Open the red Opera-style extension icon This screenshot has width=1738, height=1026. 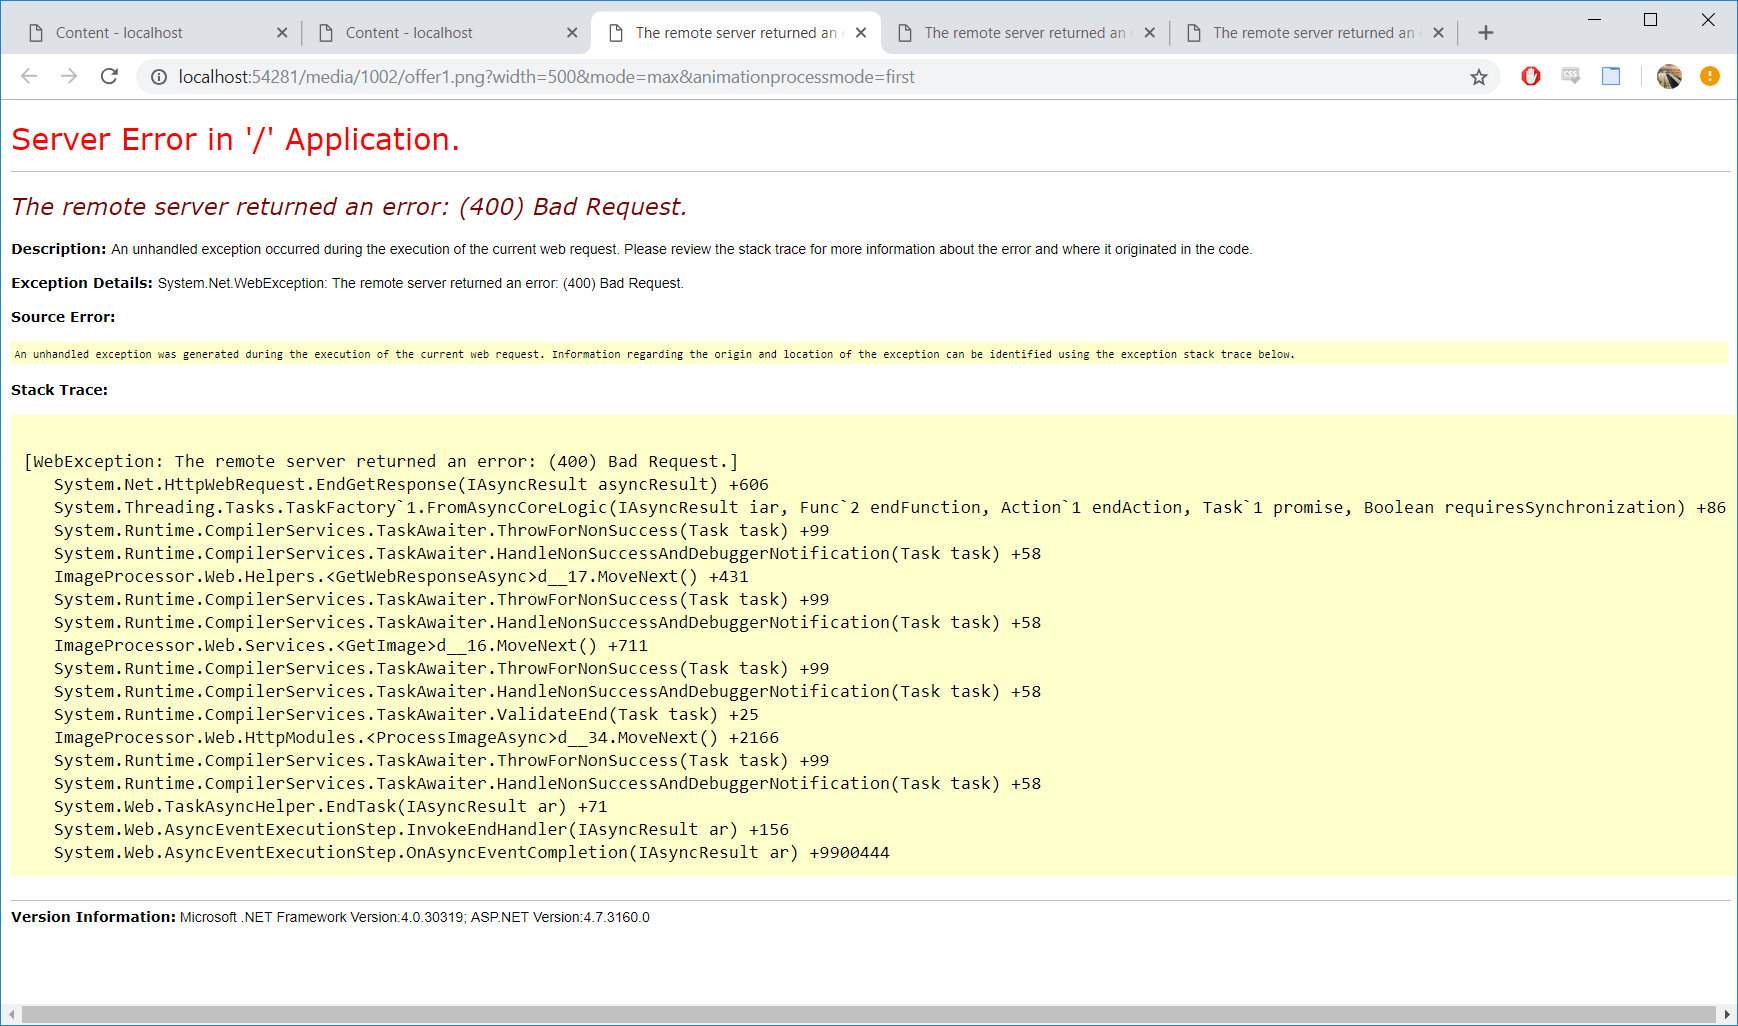pos(1531,76)
